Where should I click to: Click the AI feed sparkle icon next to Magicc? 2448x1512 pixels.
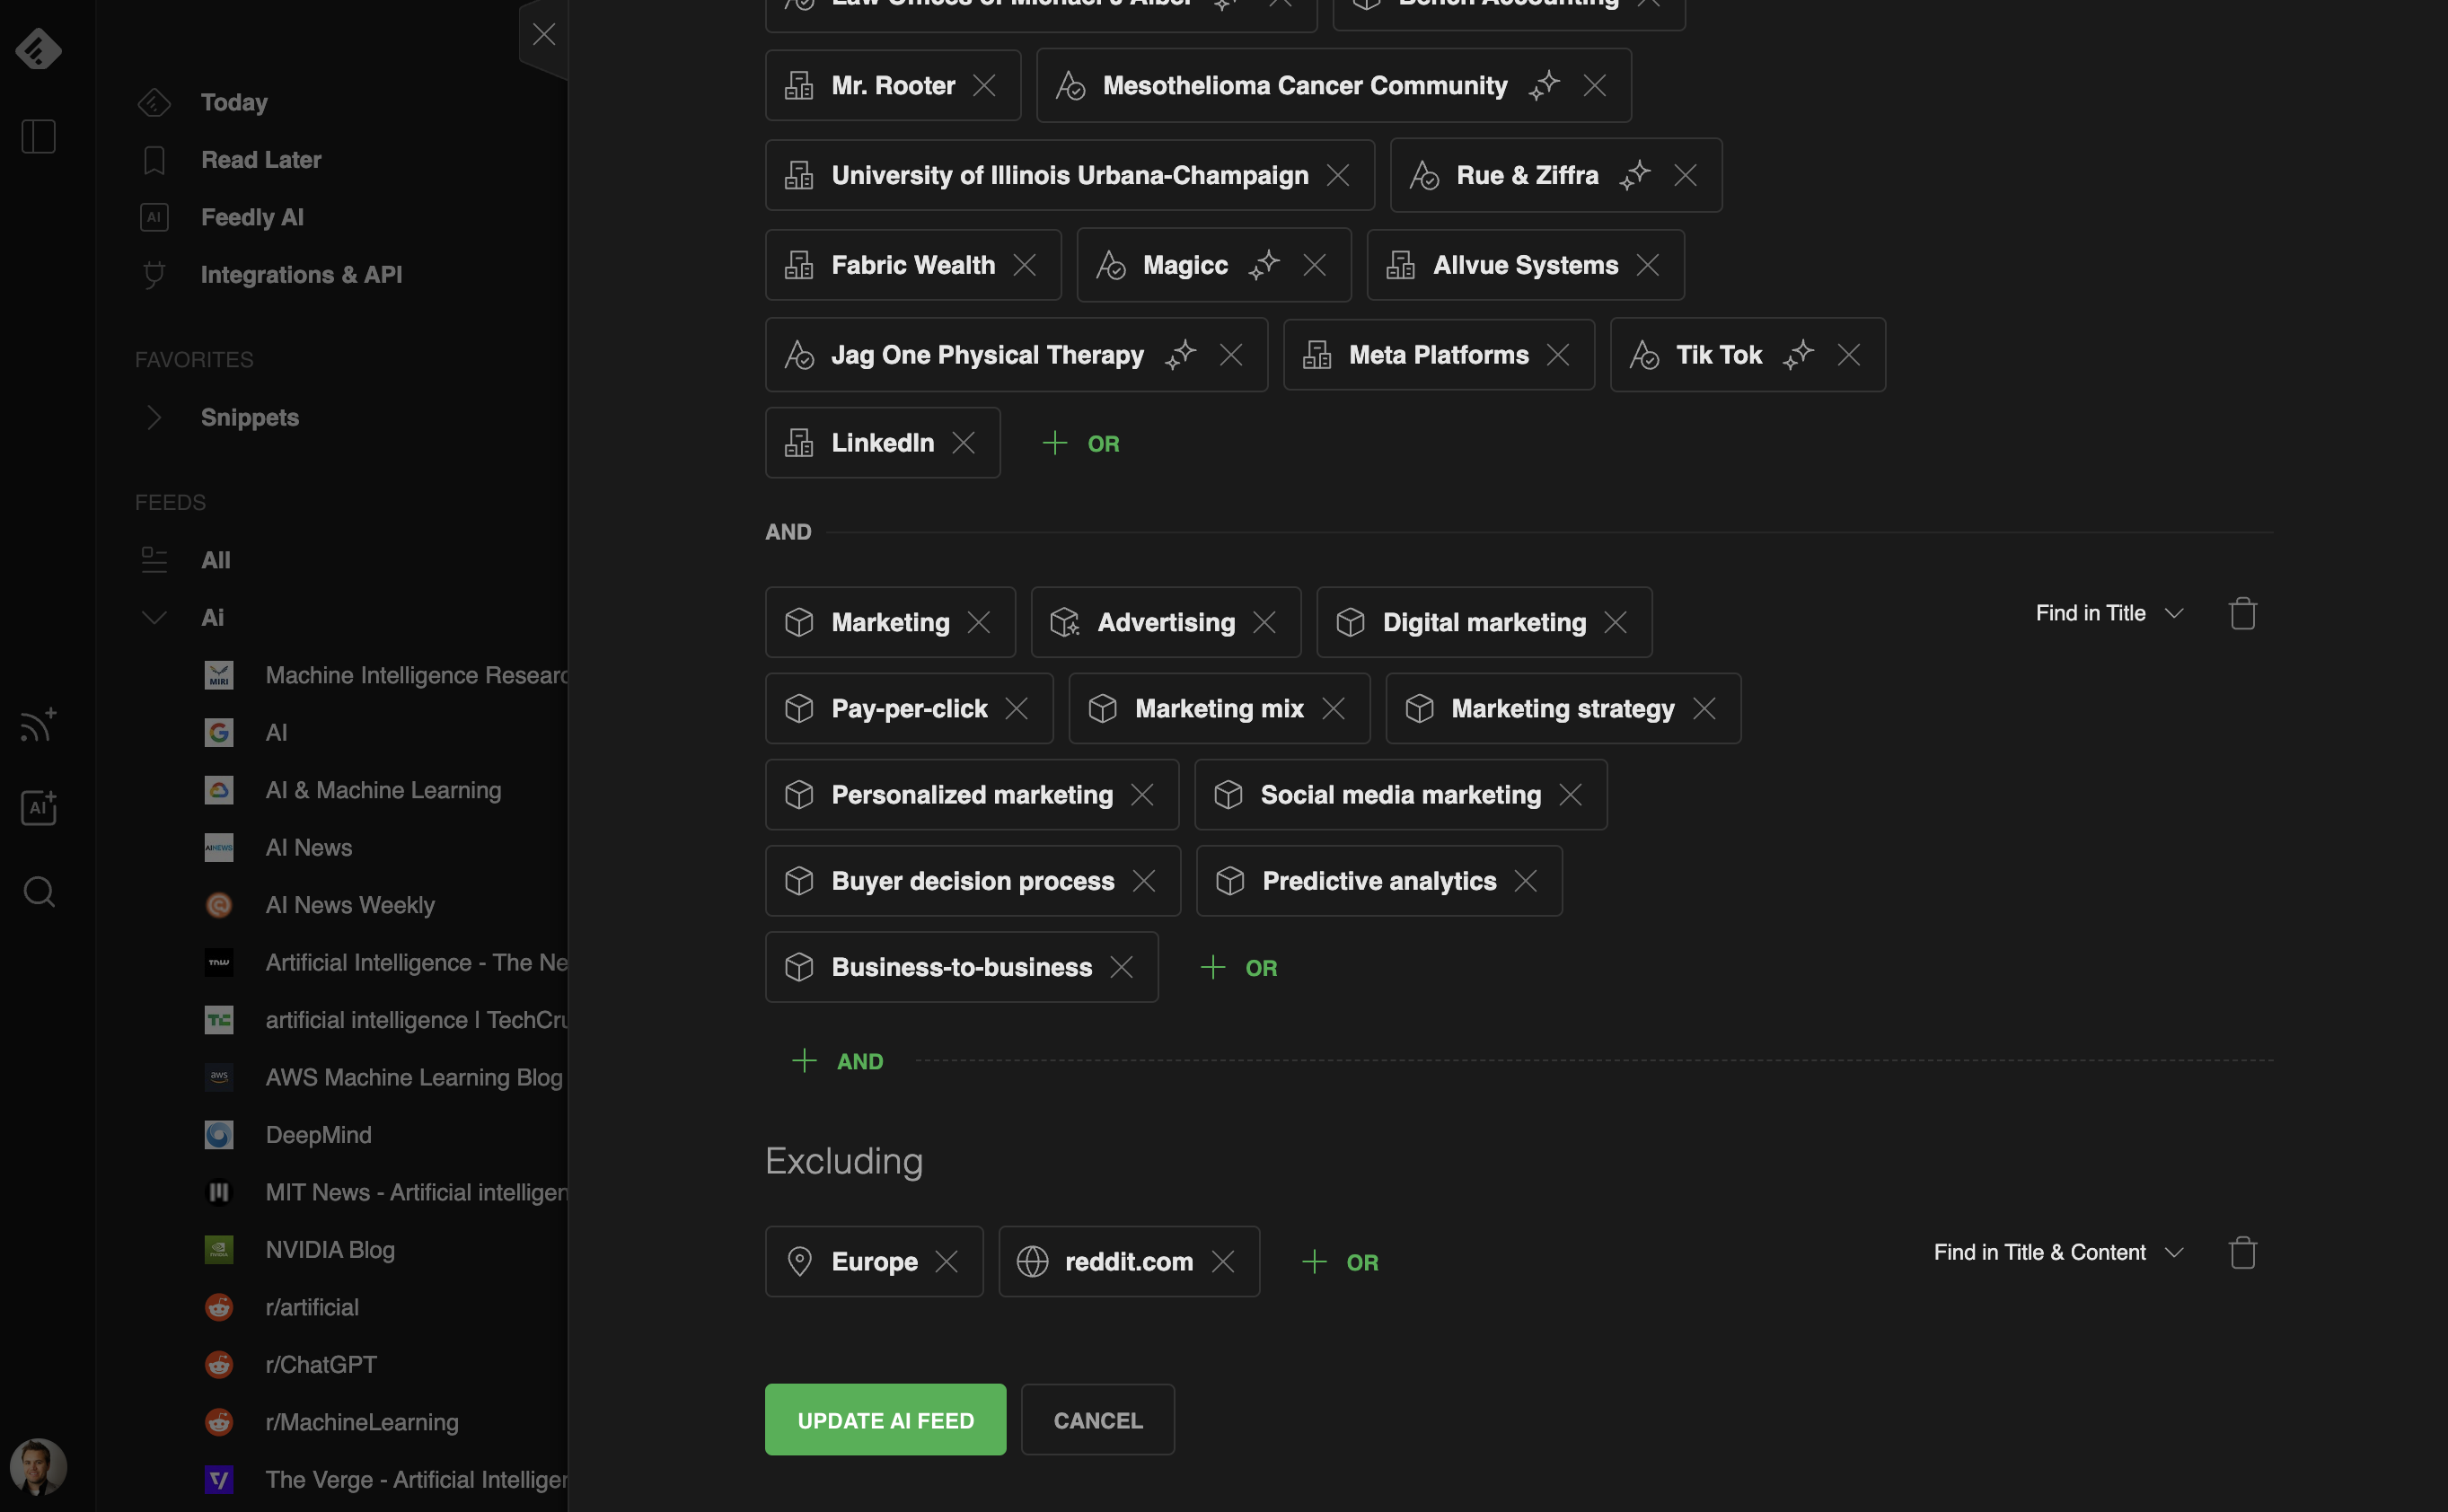[1264, 264]
